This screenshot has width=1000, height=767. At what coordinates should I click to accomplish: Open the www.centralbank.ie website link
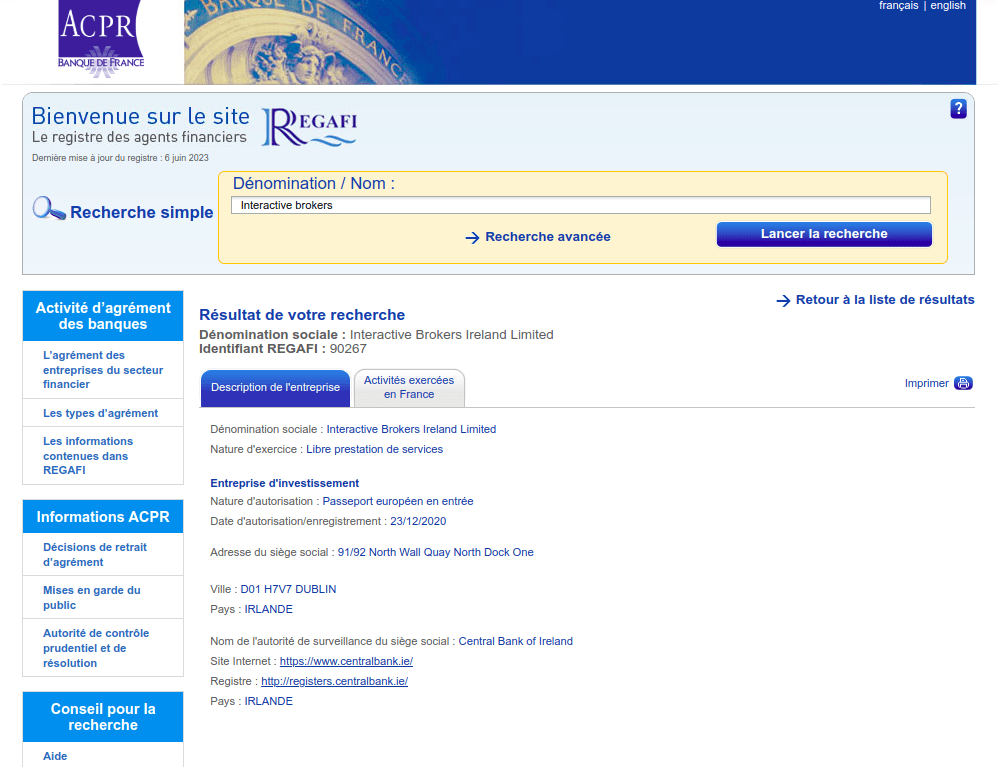click(346, 661)
